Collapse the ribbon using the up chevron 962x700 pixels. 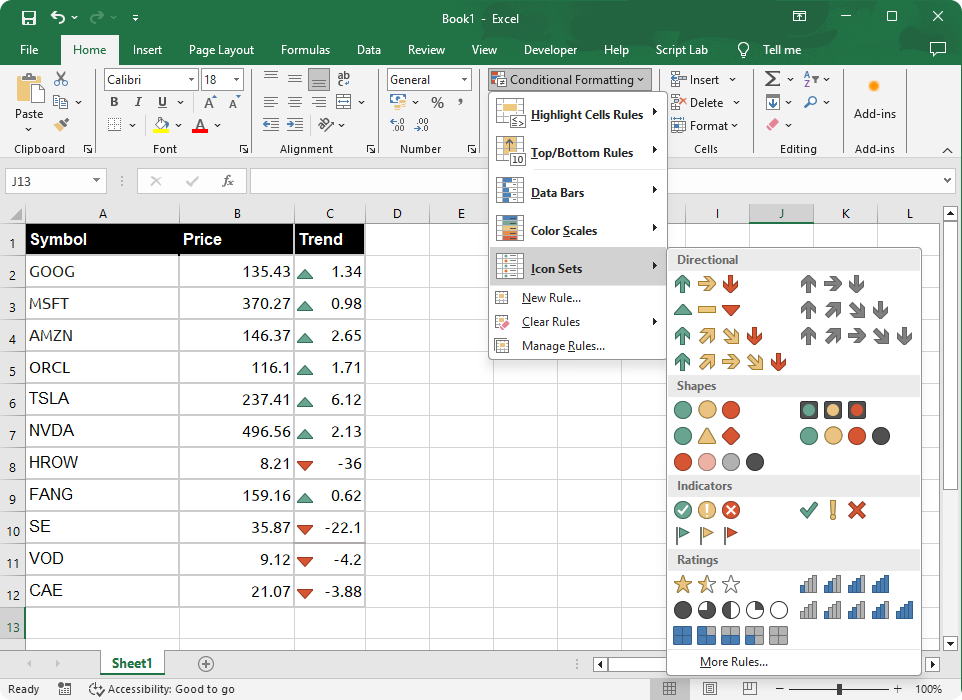coord(947,150)
